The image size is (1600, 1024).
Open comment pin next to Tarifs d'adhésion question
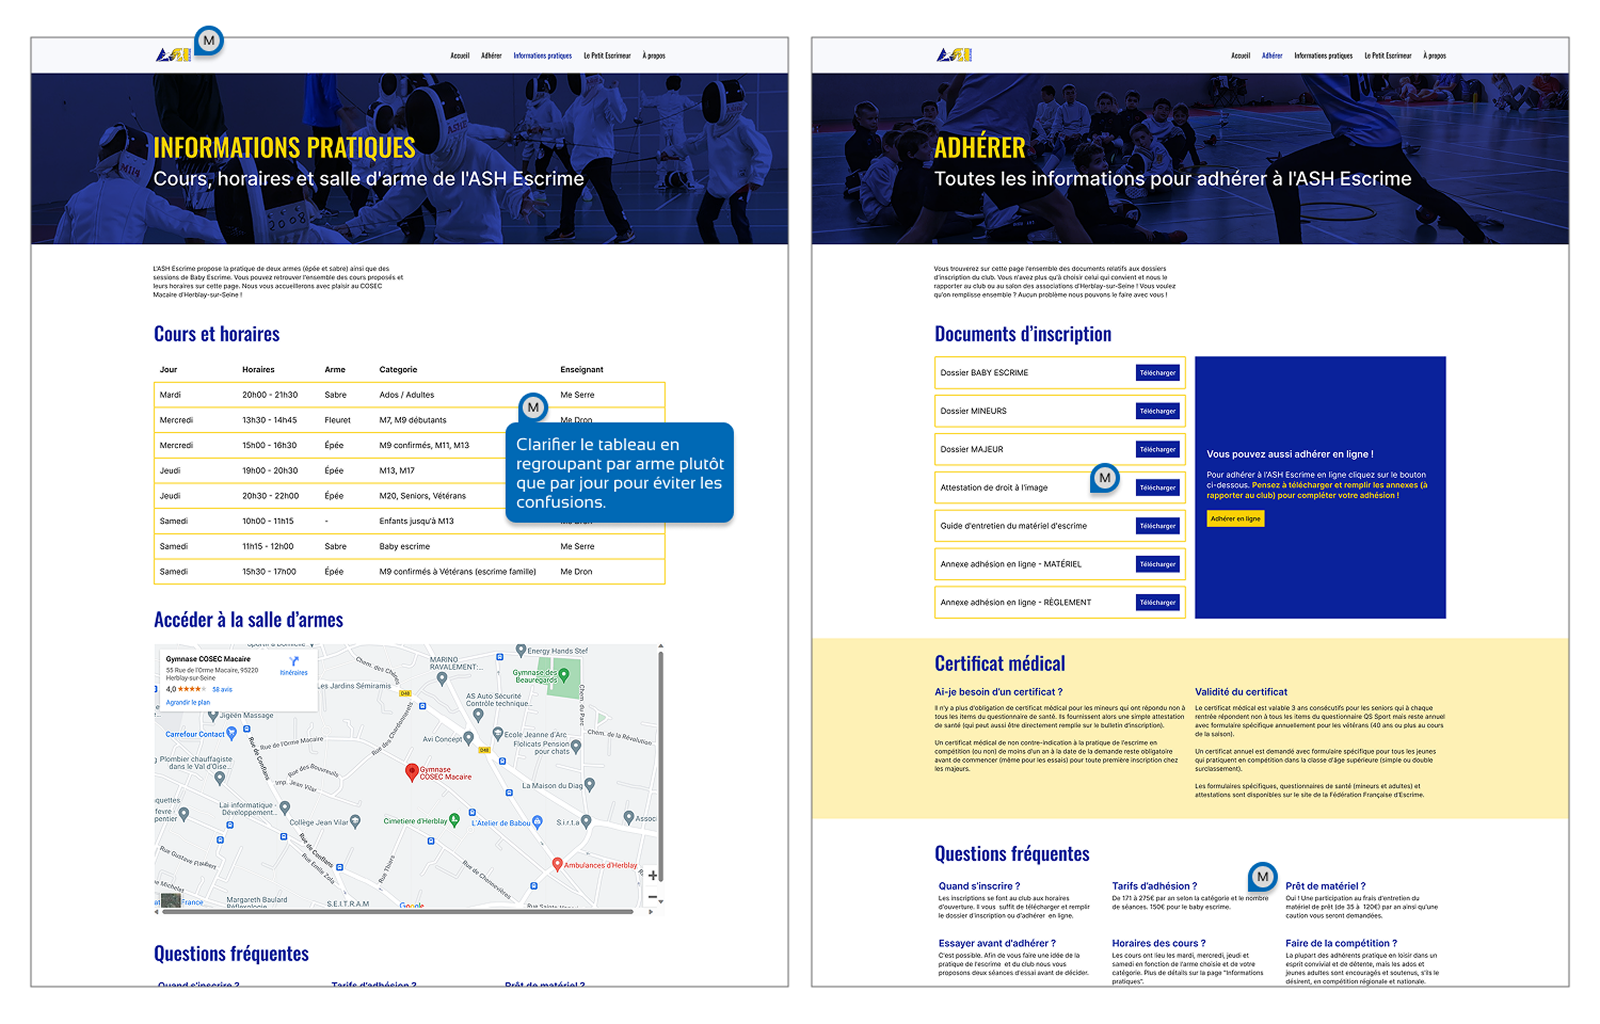1262,877
